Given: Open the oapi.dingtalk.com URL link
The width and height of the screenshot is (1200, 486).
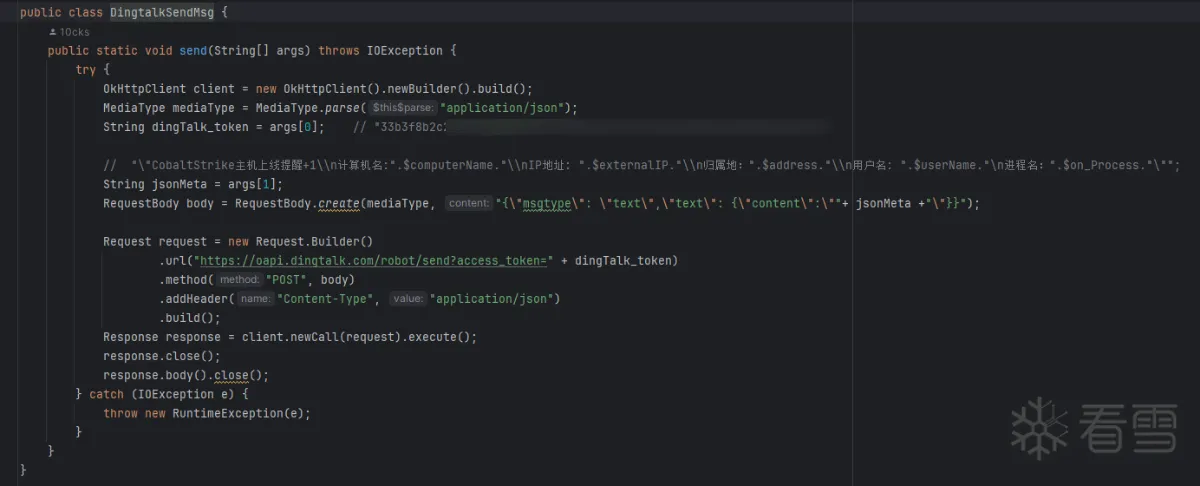Looking at the screenshot, I should click(375, 260).
